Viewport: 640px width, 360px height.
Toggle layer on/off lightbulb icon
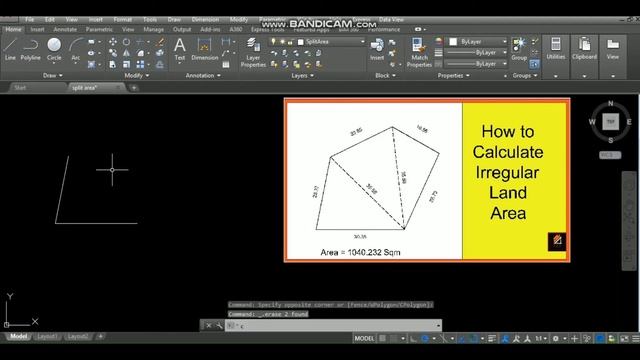273,42
